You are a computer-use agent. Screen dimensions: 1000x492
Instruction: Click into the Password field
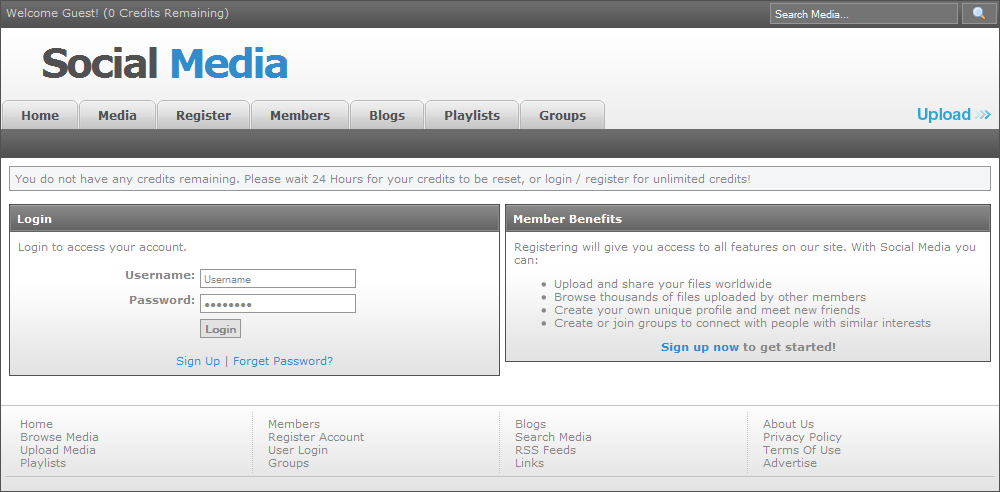[x=278, y=304]
